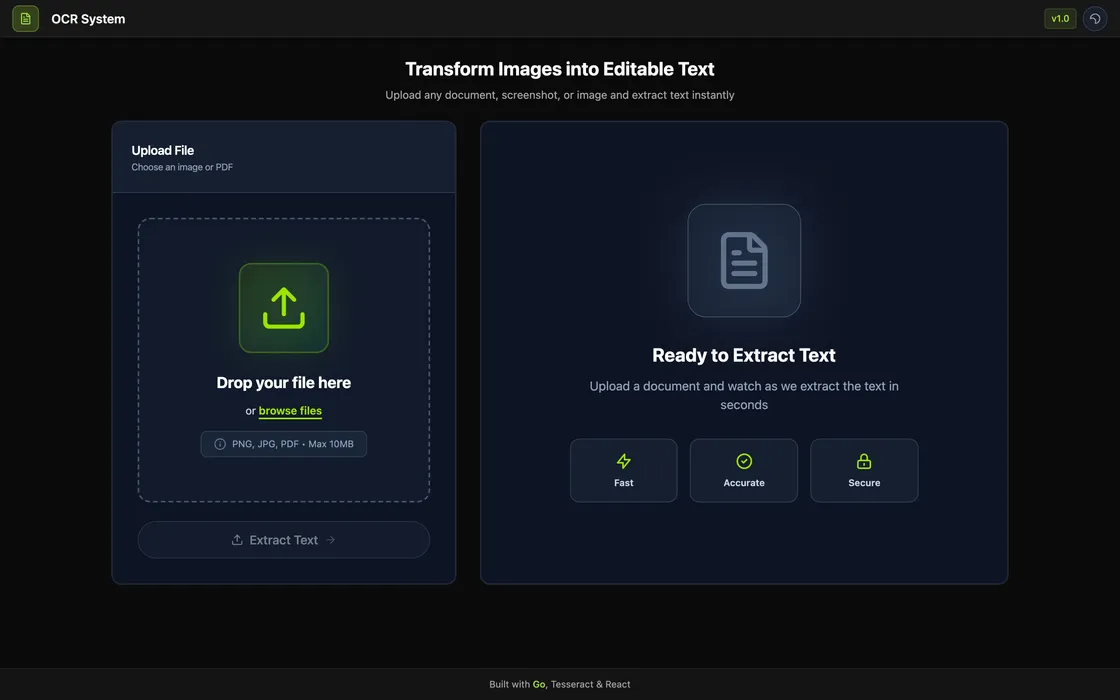Click the v1.0 version badge

[1060, 19]
